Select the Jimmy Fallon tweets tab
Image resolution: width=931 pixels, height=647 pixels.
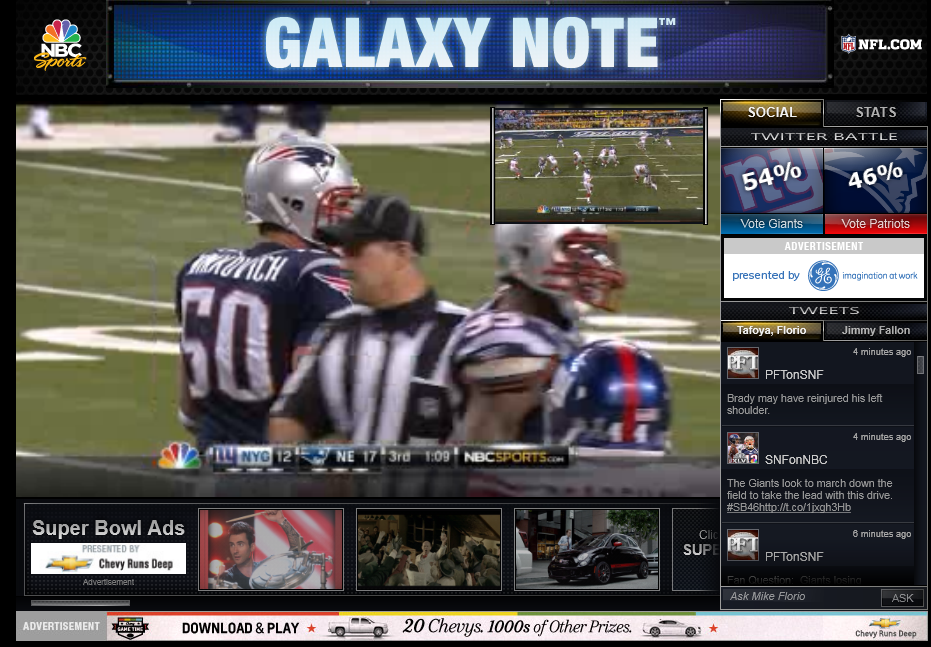point(875,331)
